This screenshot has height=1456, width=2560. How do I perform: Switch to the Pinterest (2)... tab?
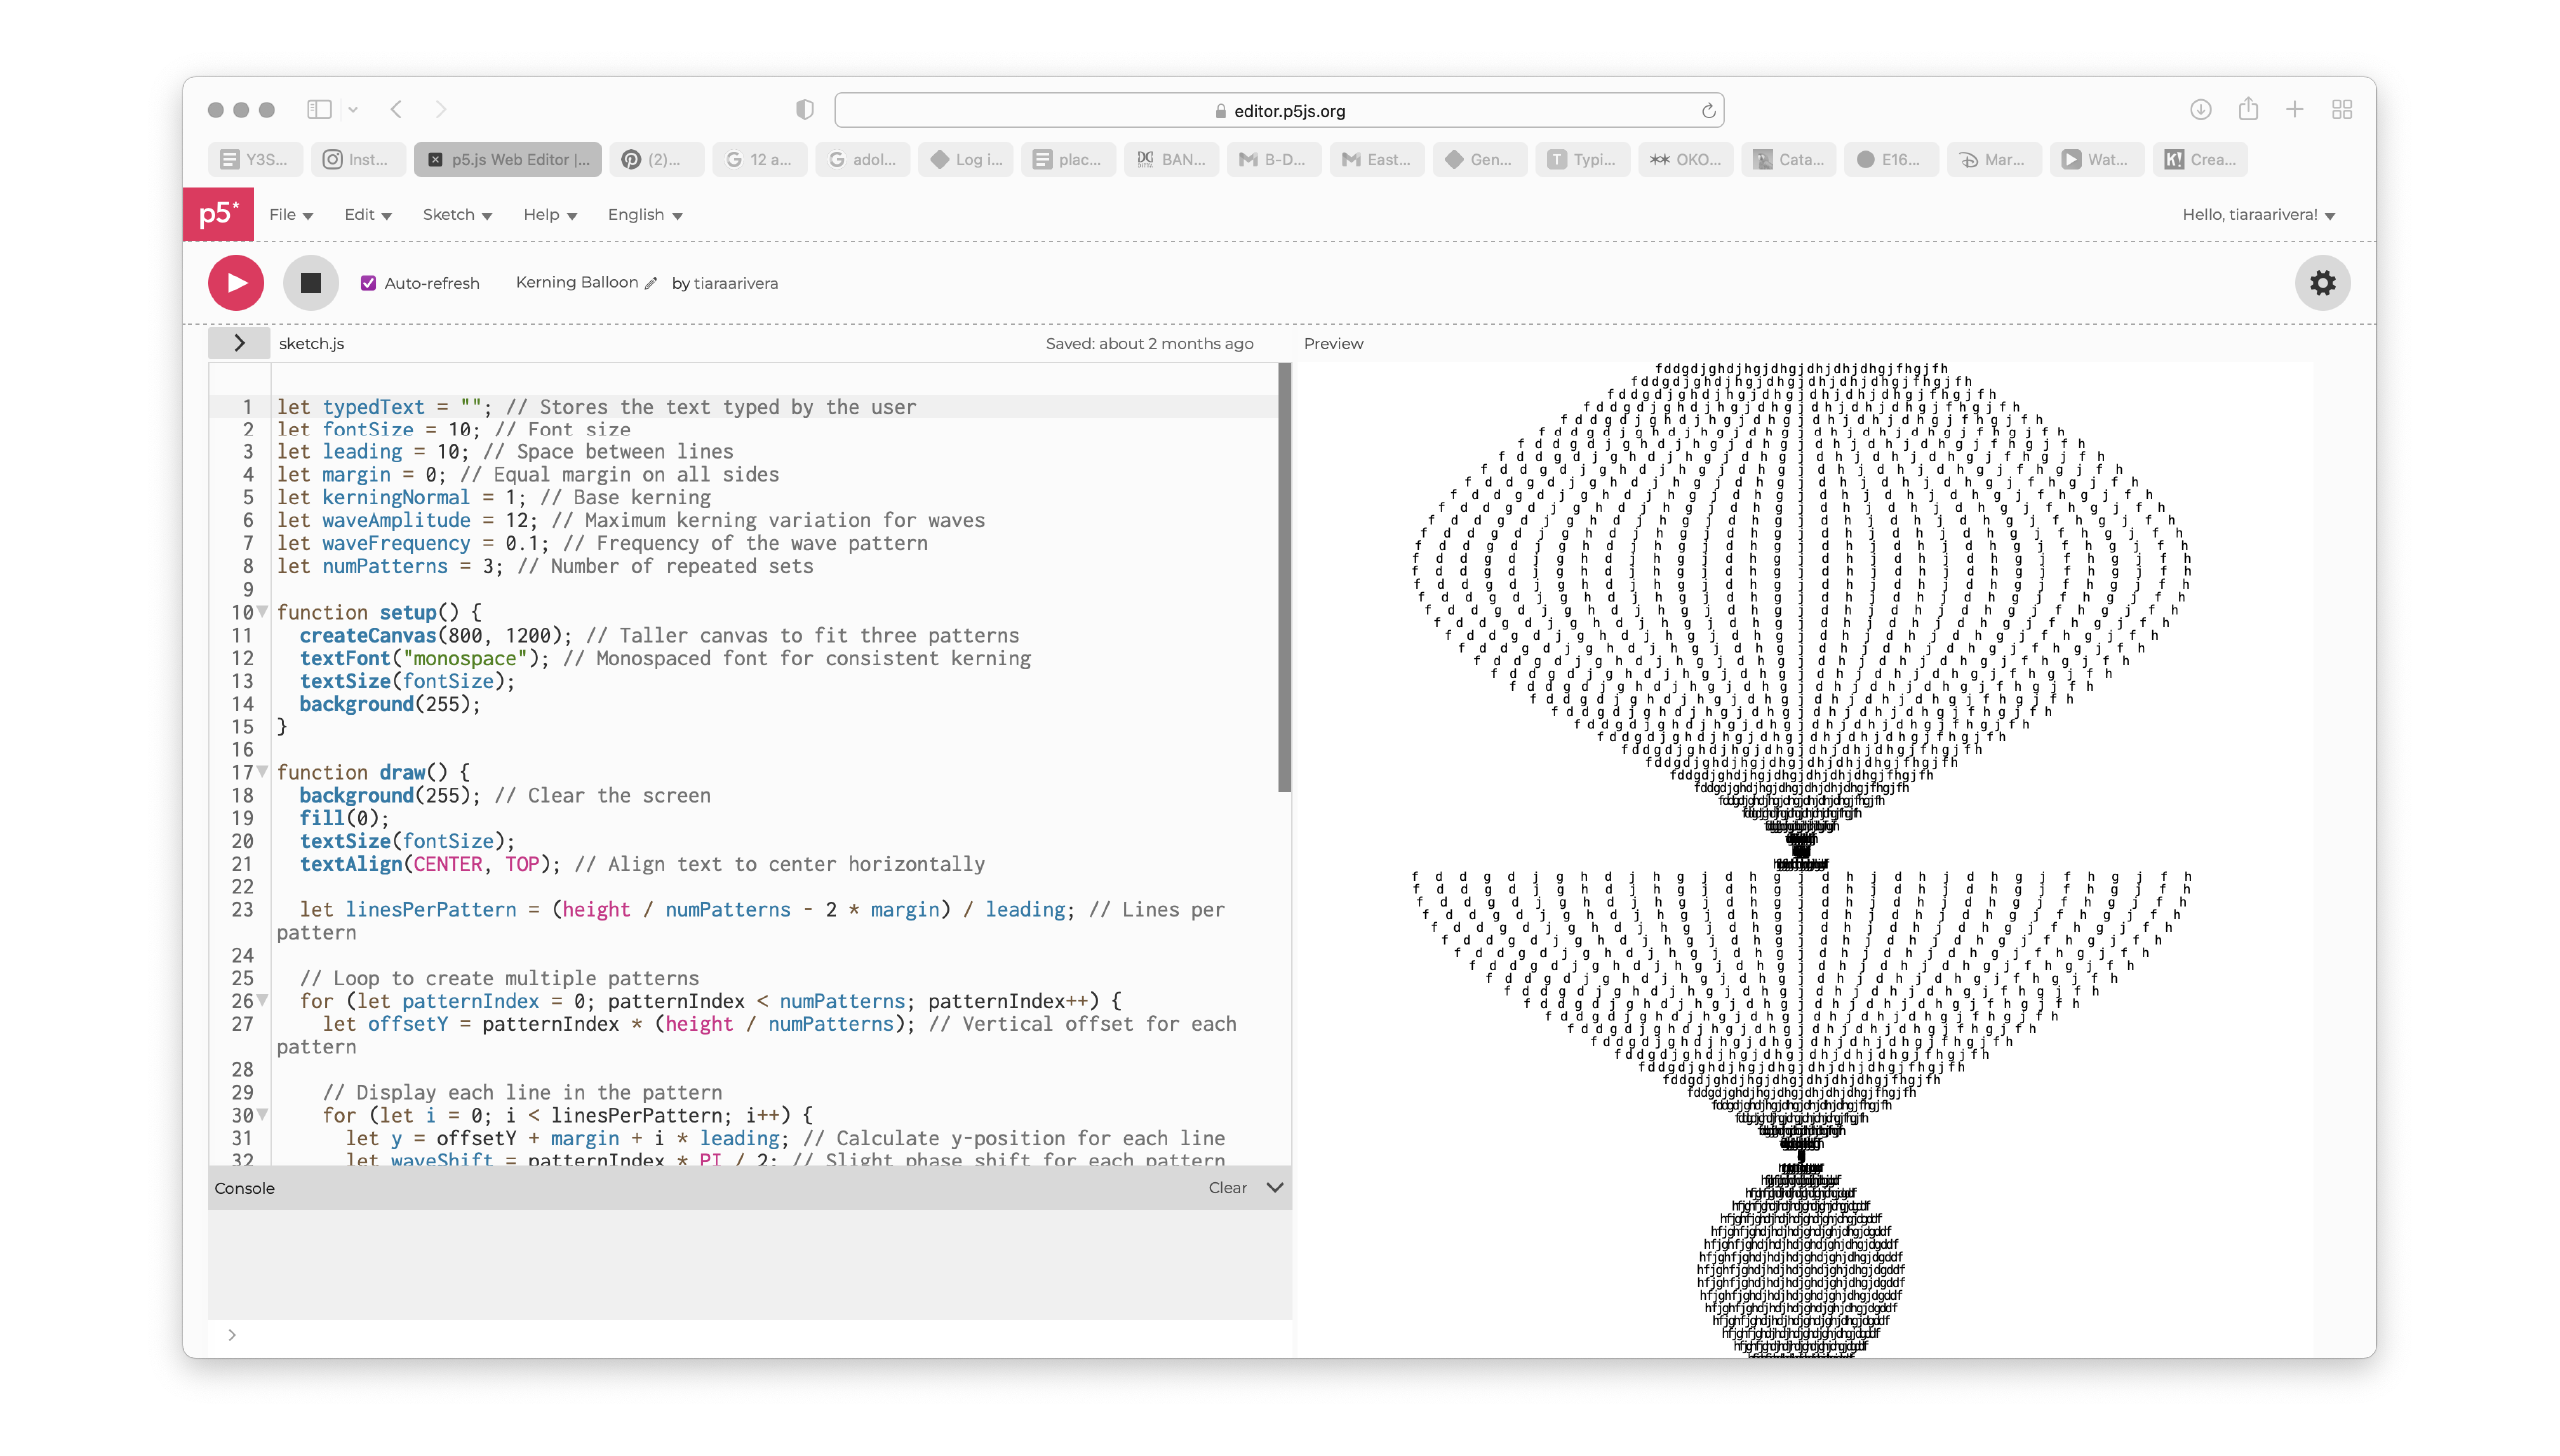tap(656, 159)
